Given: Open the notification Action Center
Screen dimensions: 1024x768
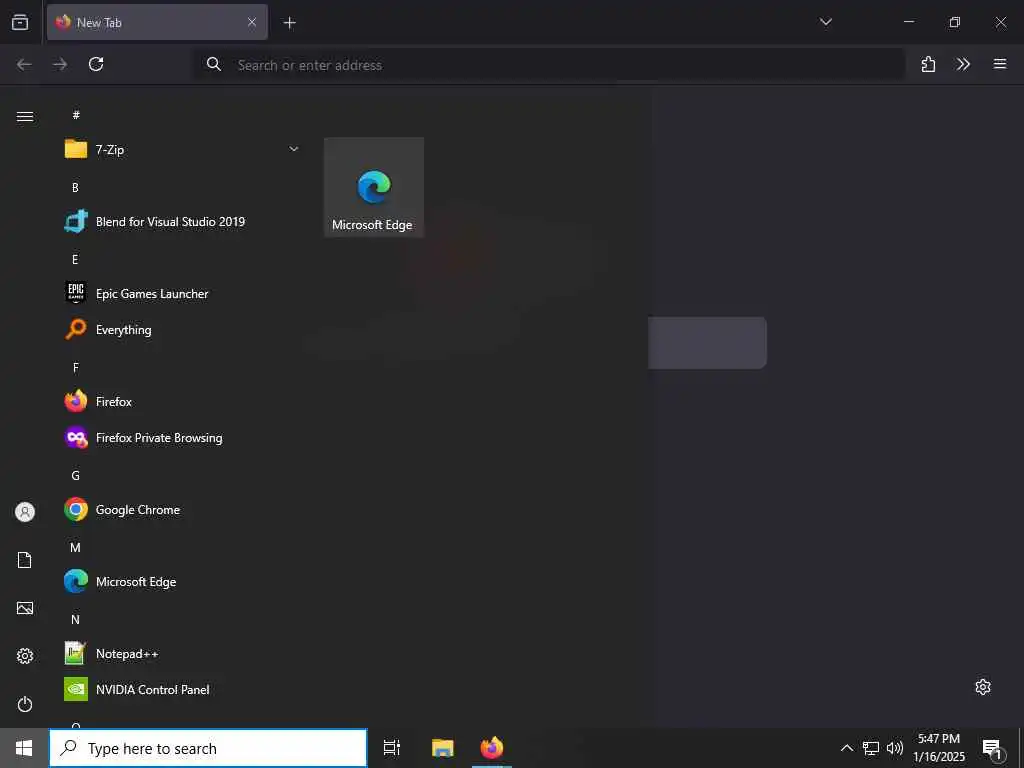Looking at the screenshot, I should pos(993,749).
